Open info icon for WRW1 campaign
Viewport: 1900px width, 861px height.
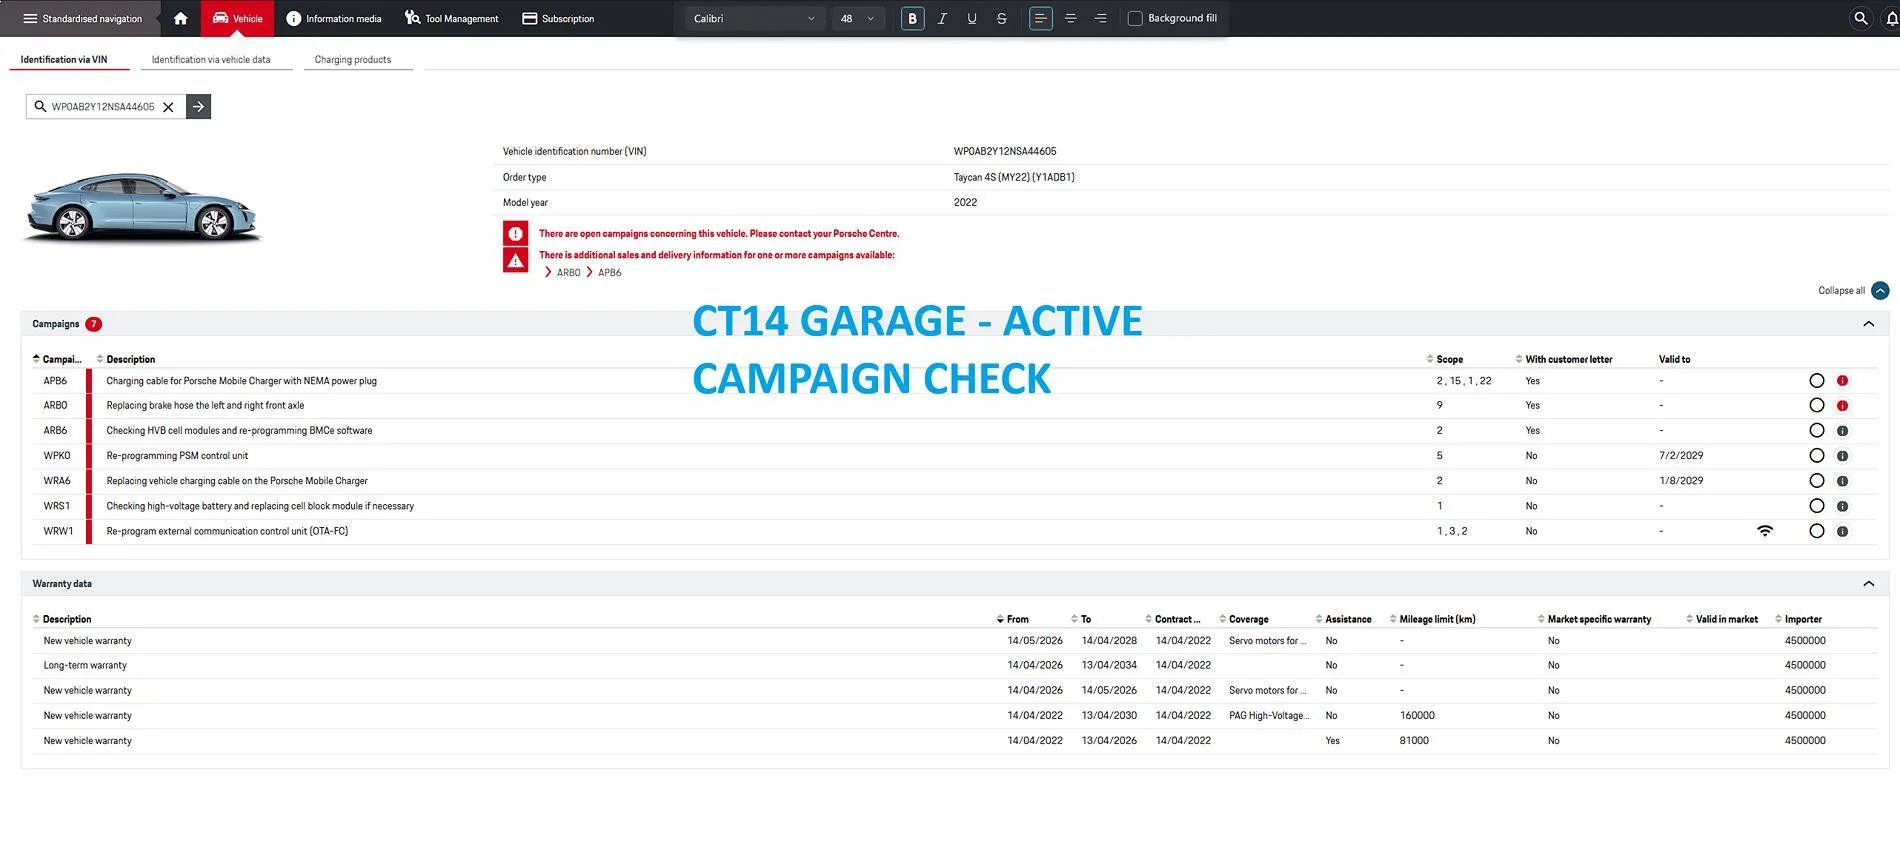pyautogui.click(x=1842, y=531)
